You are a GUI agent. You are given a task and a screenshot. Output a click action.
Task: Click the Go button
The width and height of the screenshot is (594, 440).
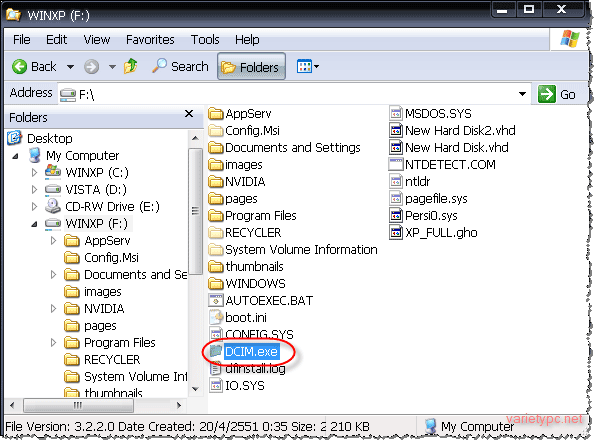click(557, 94)
